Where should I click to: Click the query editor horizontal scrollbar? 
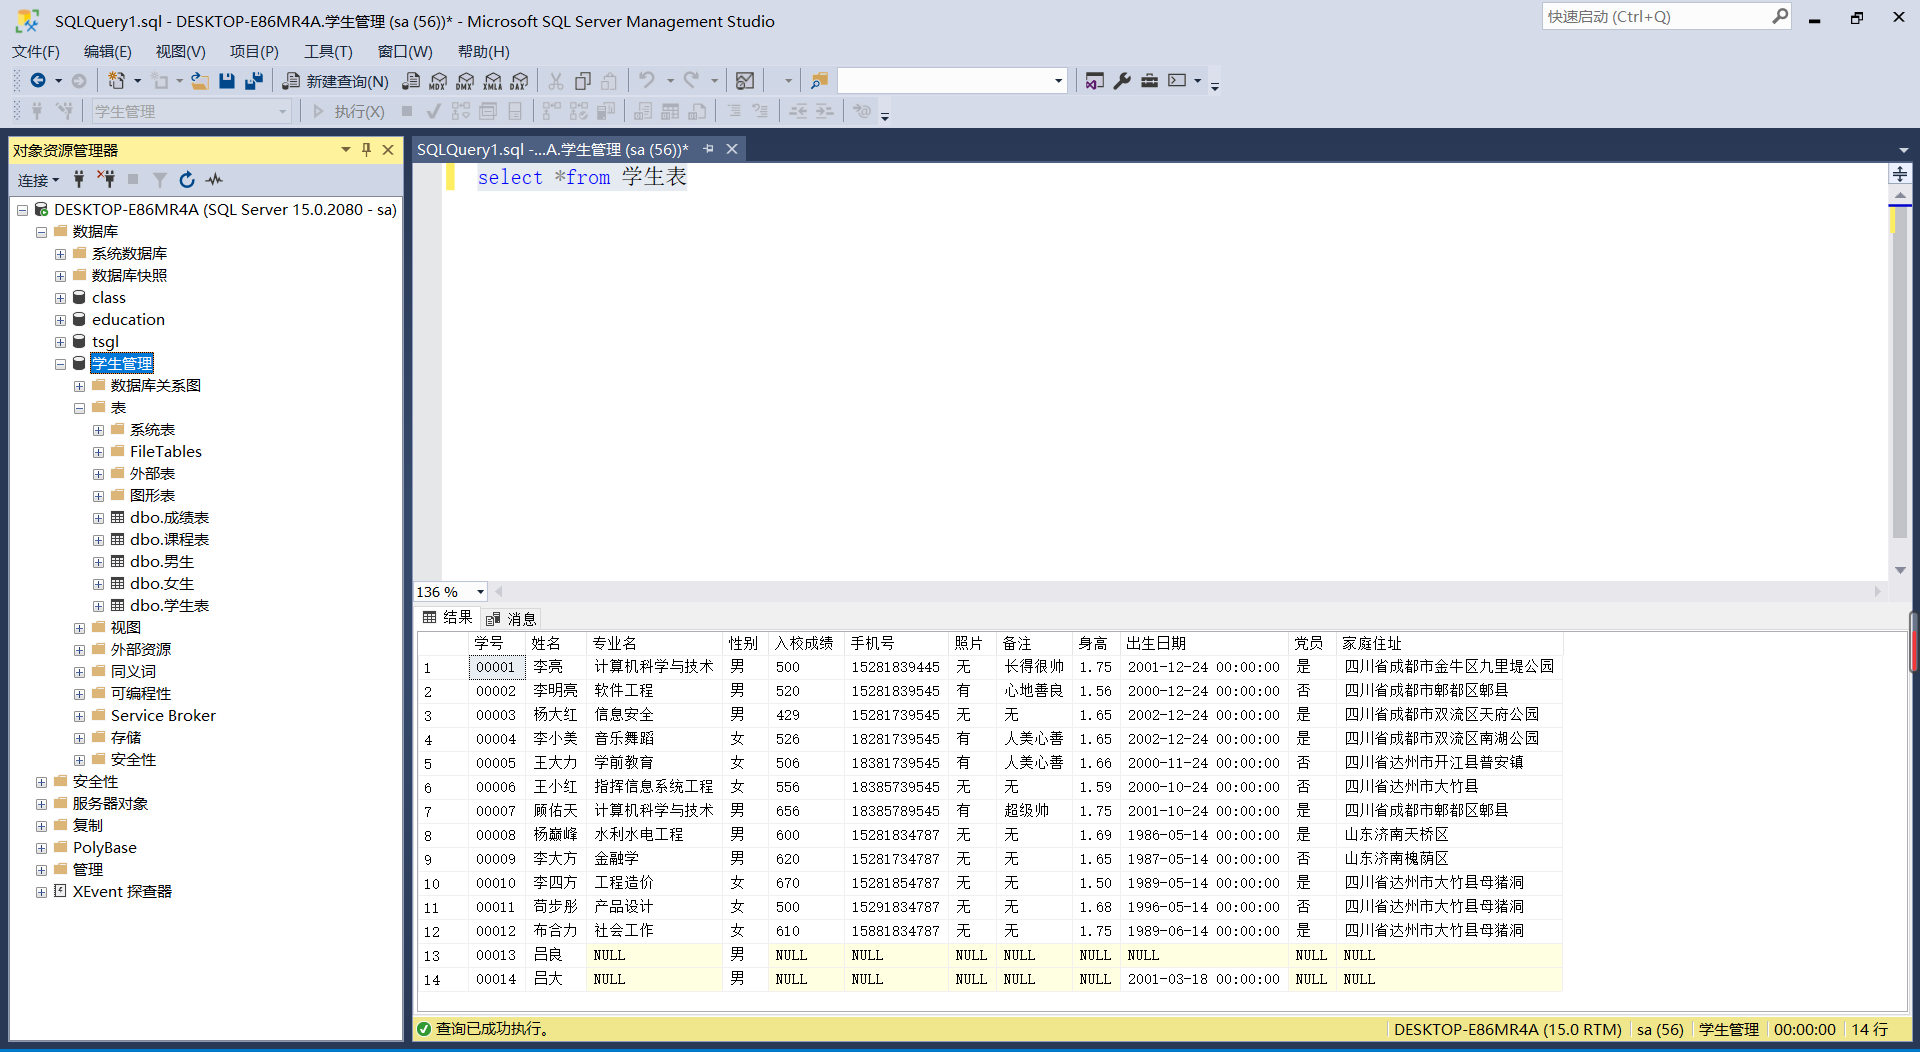click(x=1188, y=592)
